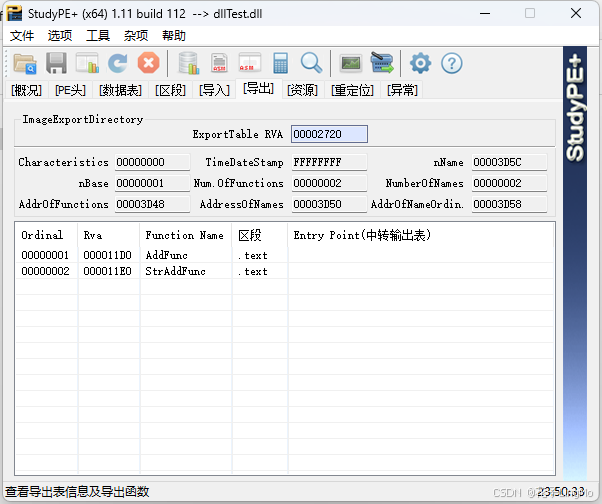Click the StudyPE+ vertical side banner
The height and width of the screenshot is (504, 602).
pyautogui.click(x=575, y=263)
